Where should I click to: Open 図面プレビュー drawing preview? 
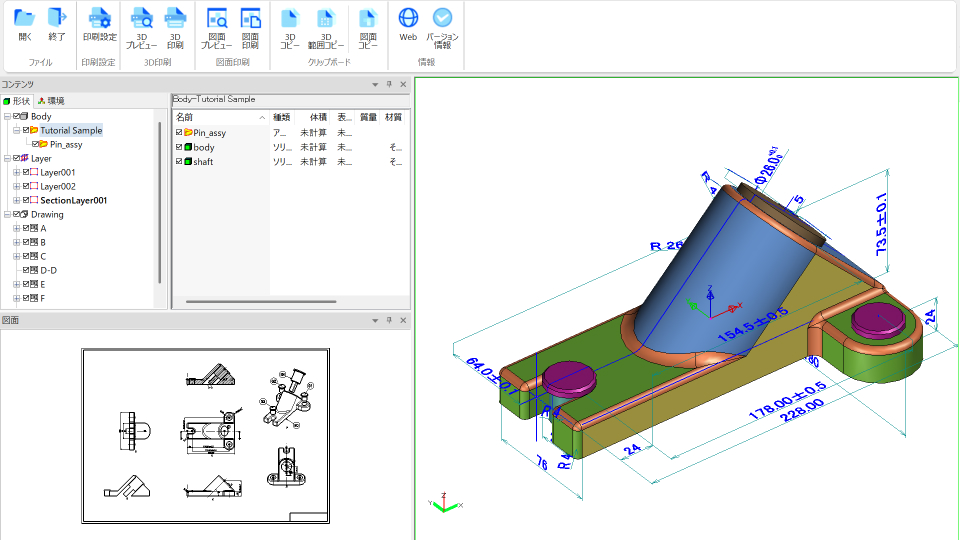click(216, 24)
